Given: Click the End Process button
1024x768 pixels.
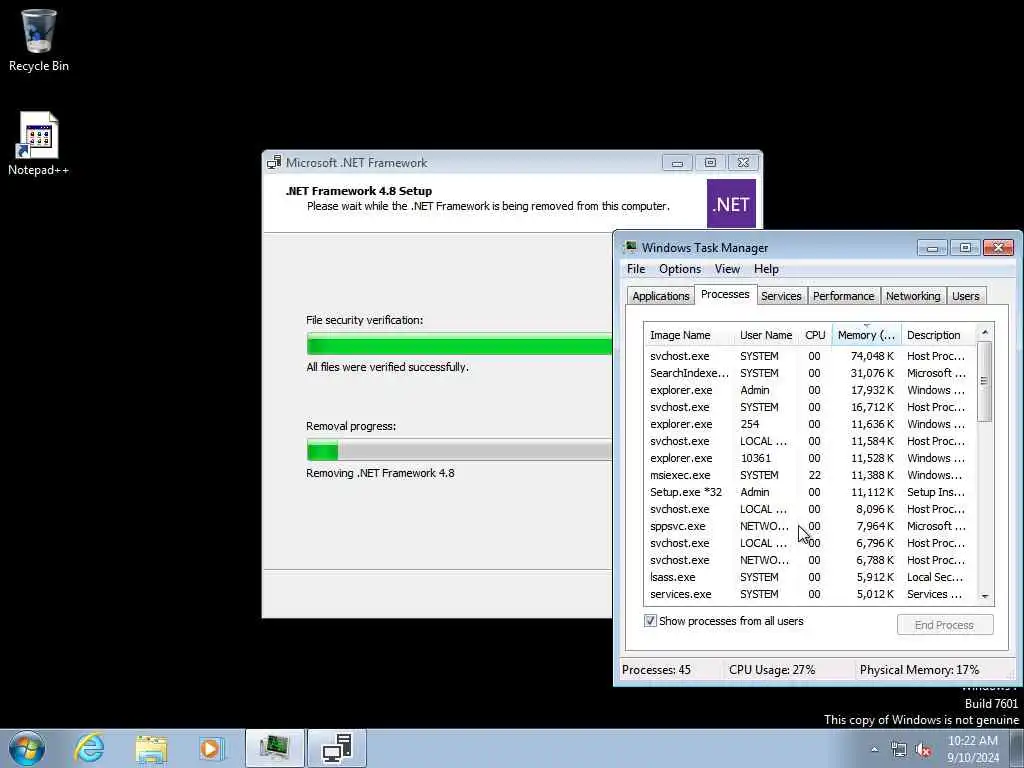Looking at the screenshot, I should click(944, 625).
